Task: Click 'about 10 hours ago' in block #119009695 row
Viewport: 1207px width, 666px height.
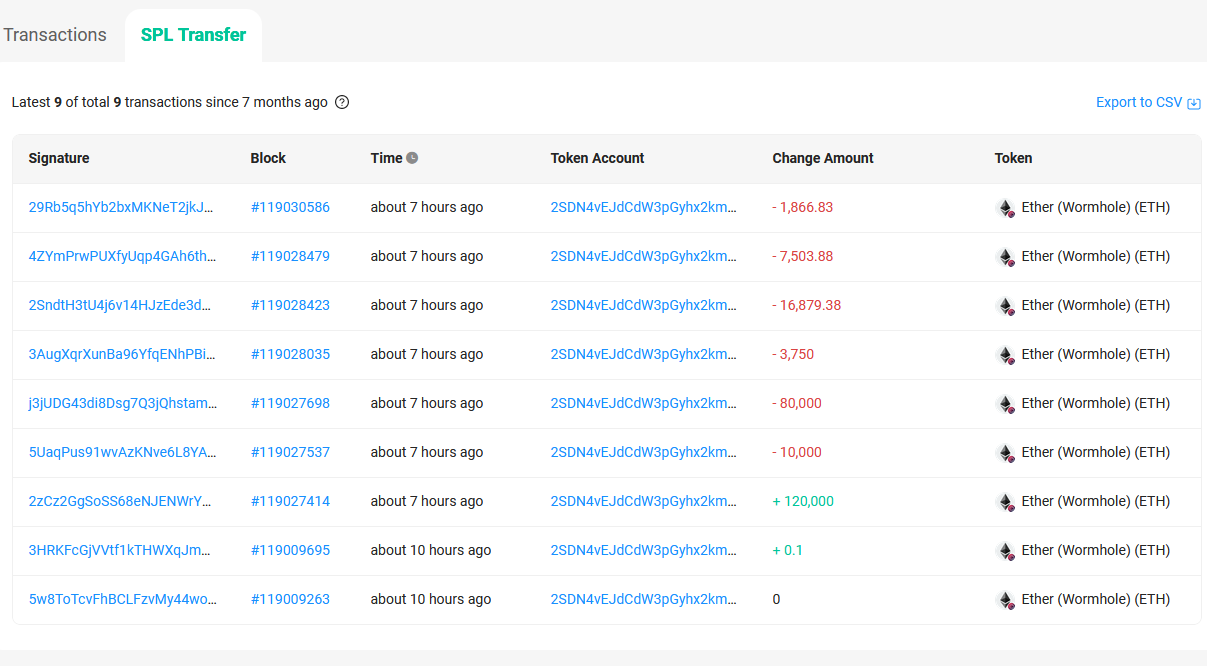Action: coord(431,550)
